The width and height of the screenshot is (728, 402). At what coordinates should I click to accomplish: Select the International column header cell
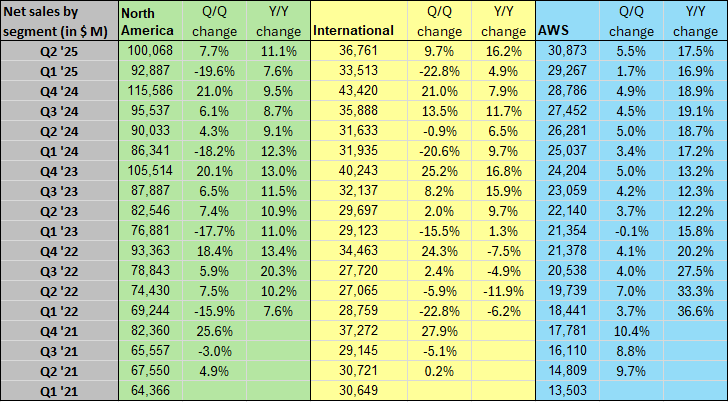click(x=354, y=31)
